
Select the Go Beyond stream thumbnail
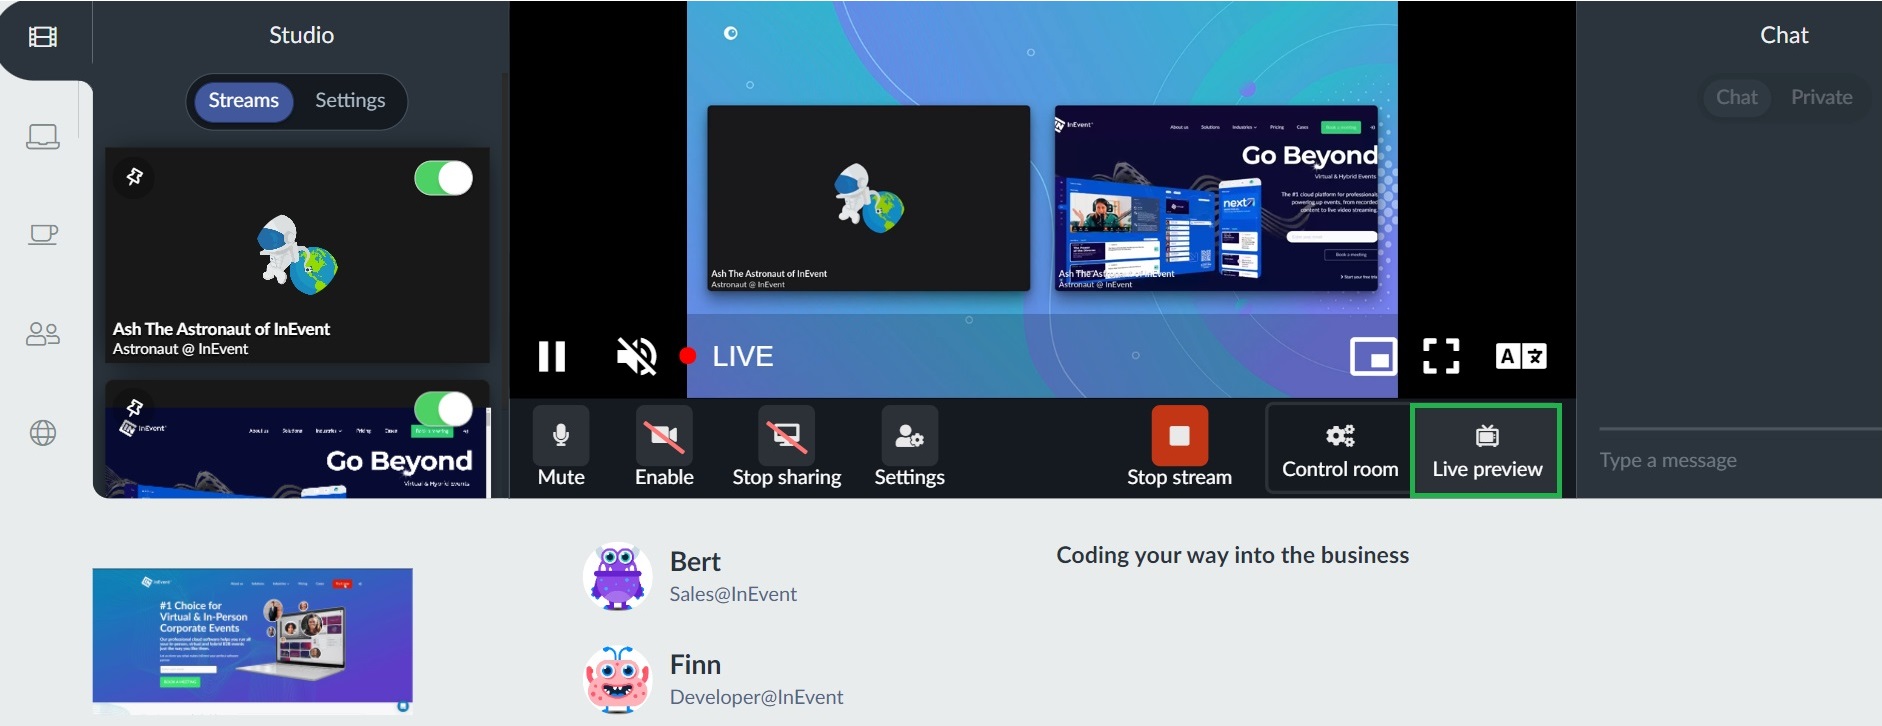298,440
